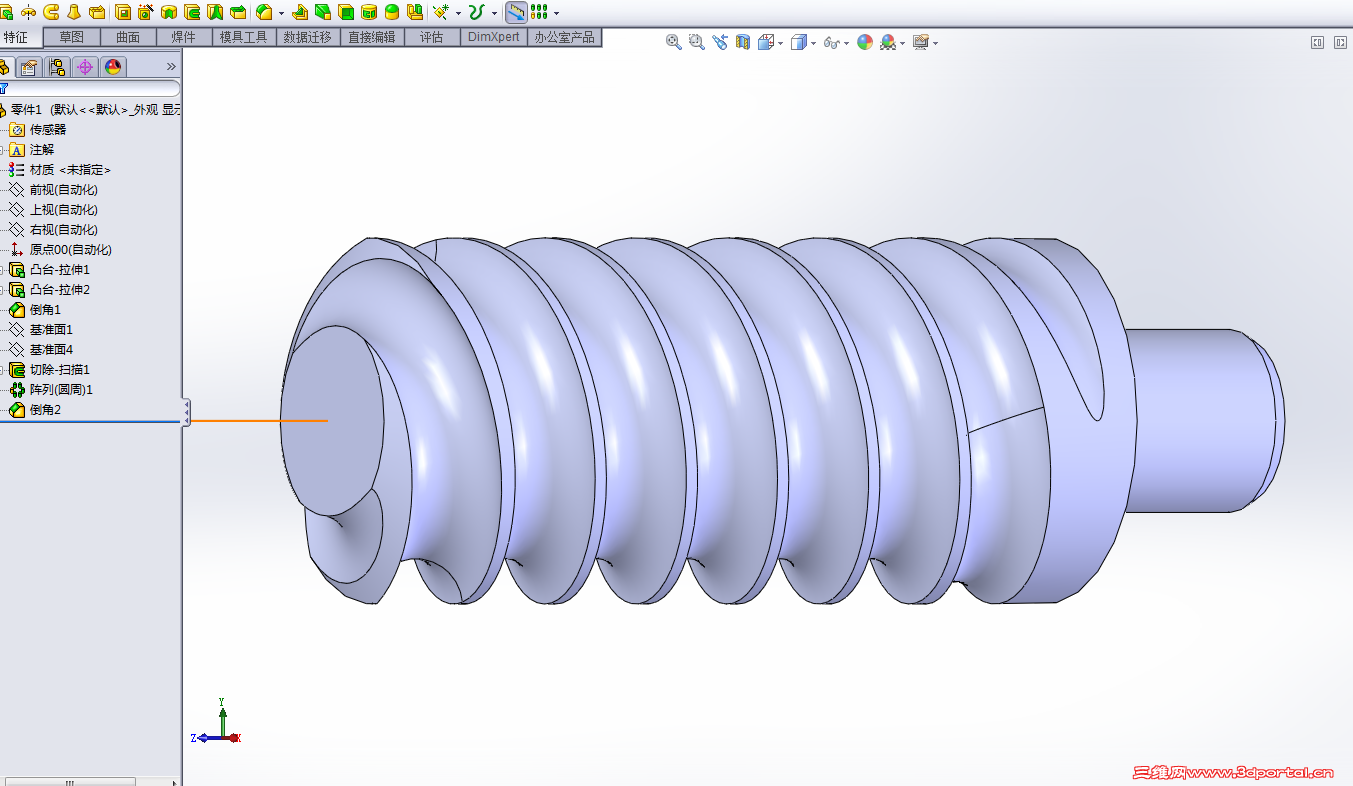Viewport: 1353px width, 786px height.
Task: Click the Mirror tool icon
Action: click(414, 12)
